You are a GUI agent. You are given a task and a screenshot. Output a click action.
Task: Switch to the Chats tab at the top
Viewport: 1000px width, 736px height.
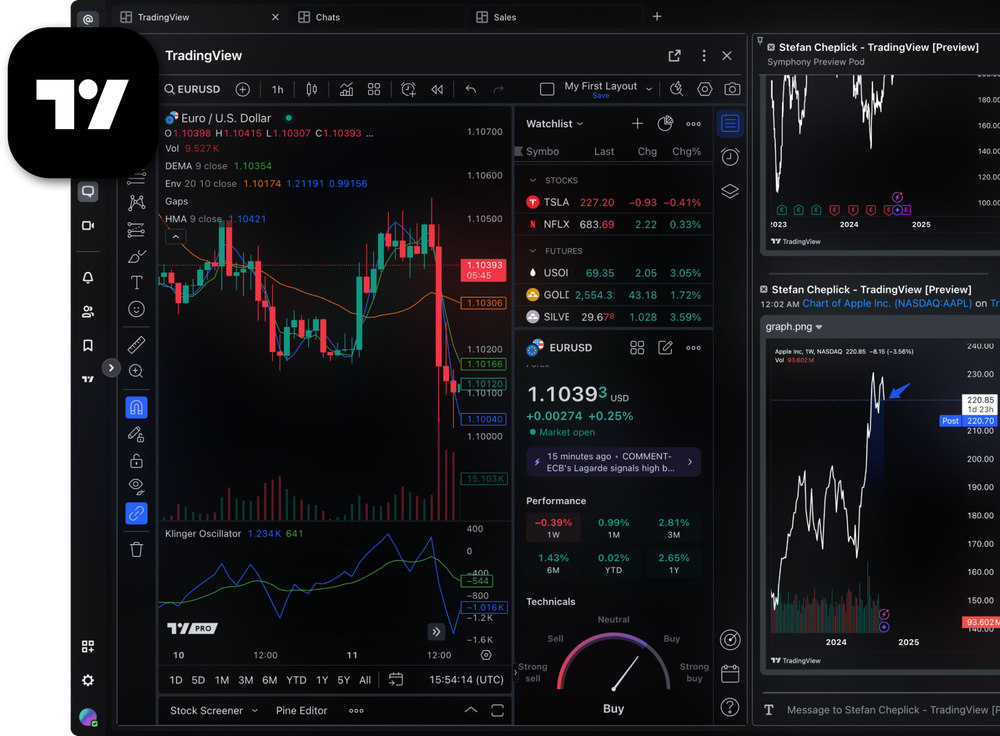(328, 16)
